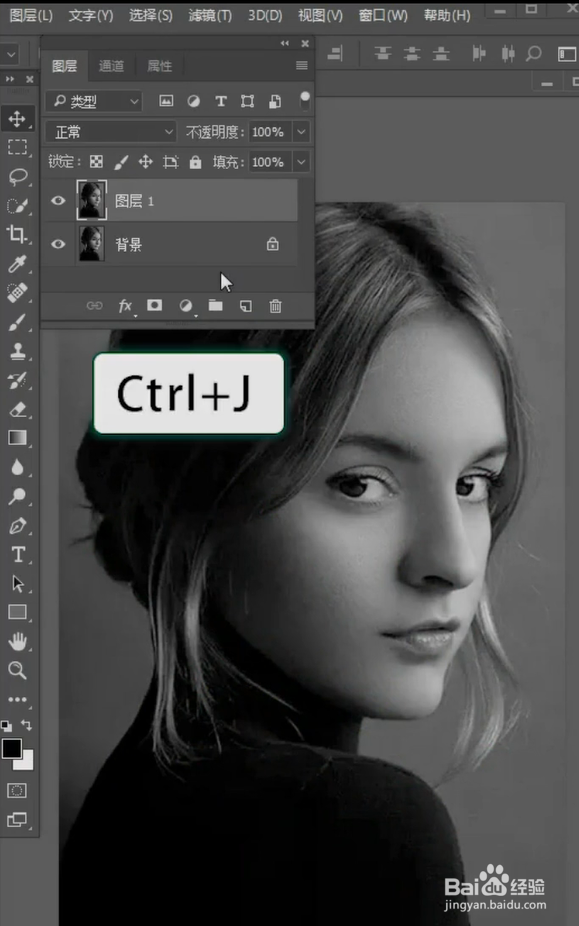Link selected layers
Viewport: 579px width, 926px height.
[95, 306]
